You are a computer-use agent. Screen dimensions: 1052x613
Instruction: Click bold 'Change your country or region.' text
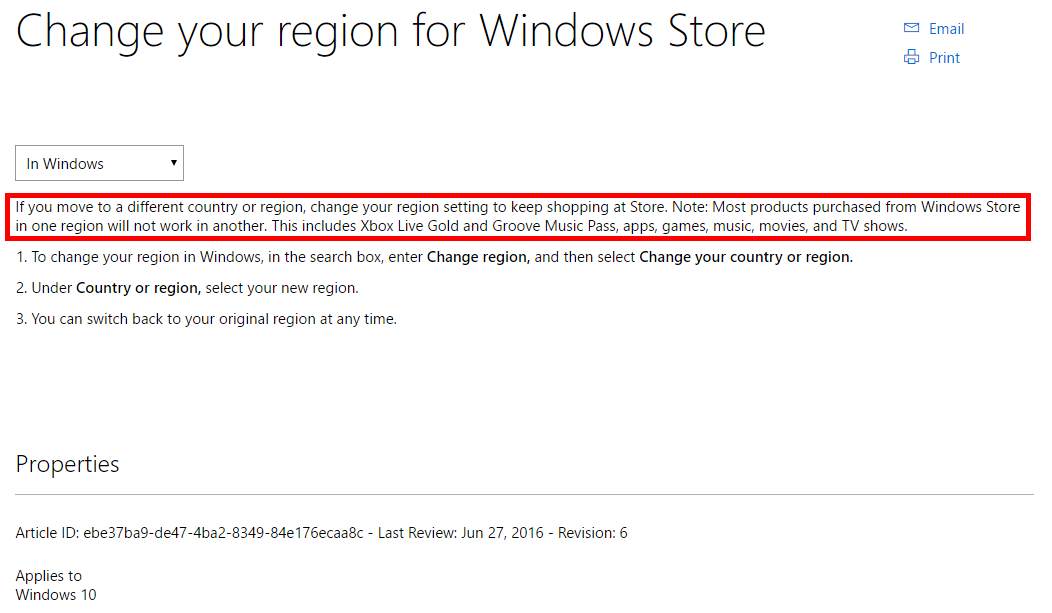(x=746, y=257)
